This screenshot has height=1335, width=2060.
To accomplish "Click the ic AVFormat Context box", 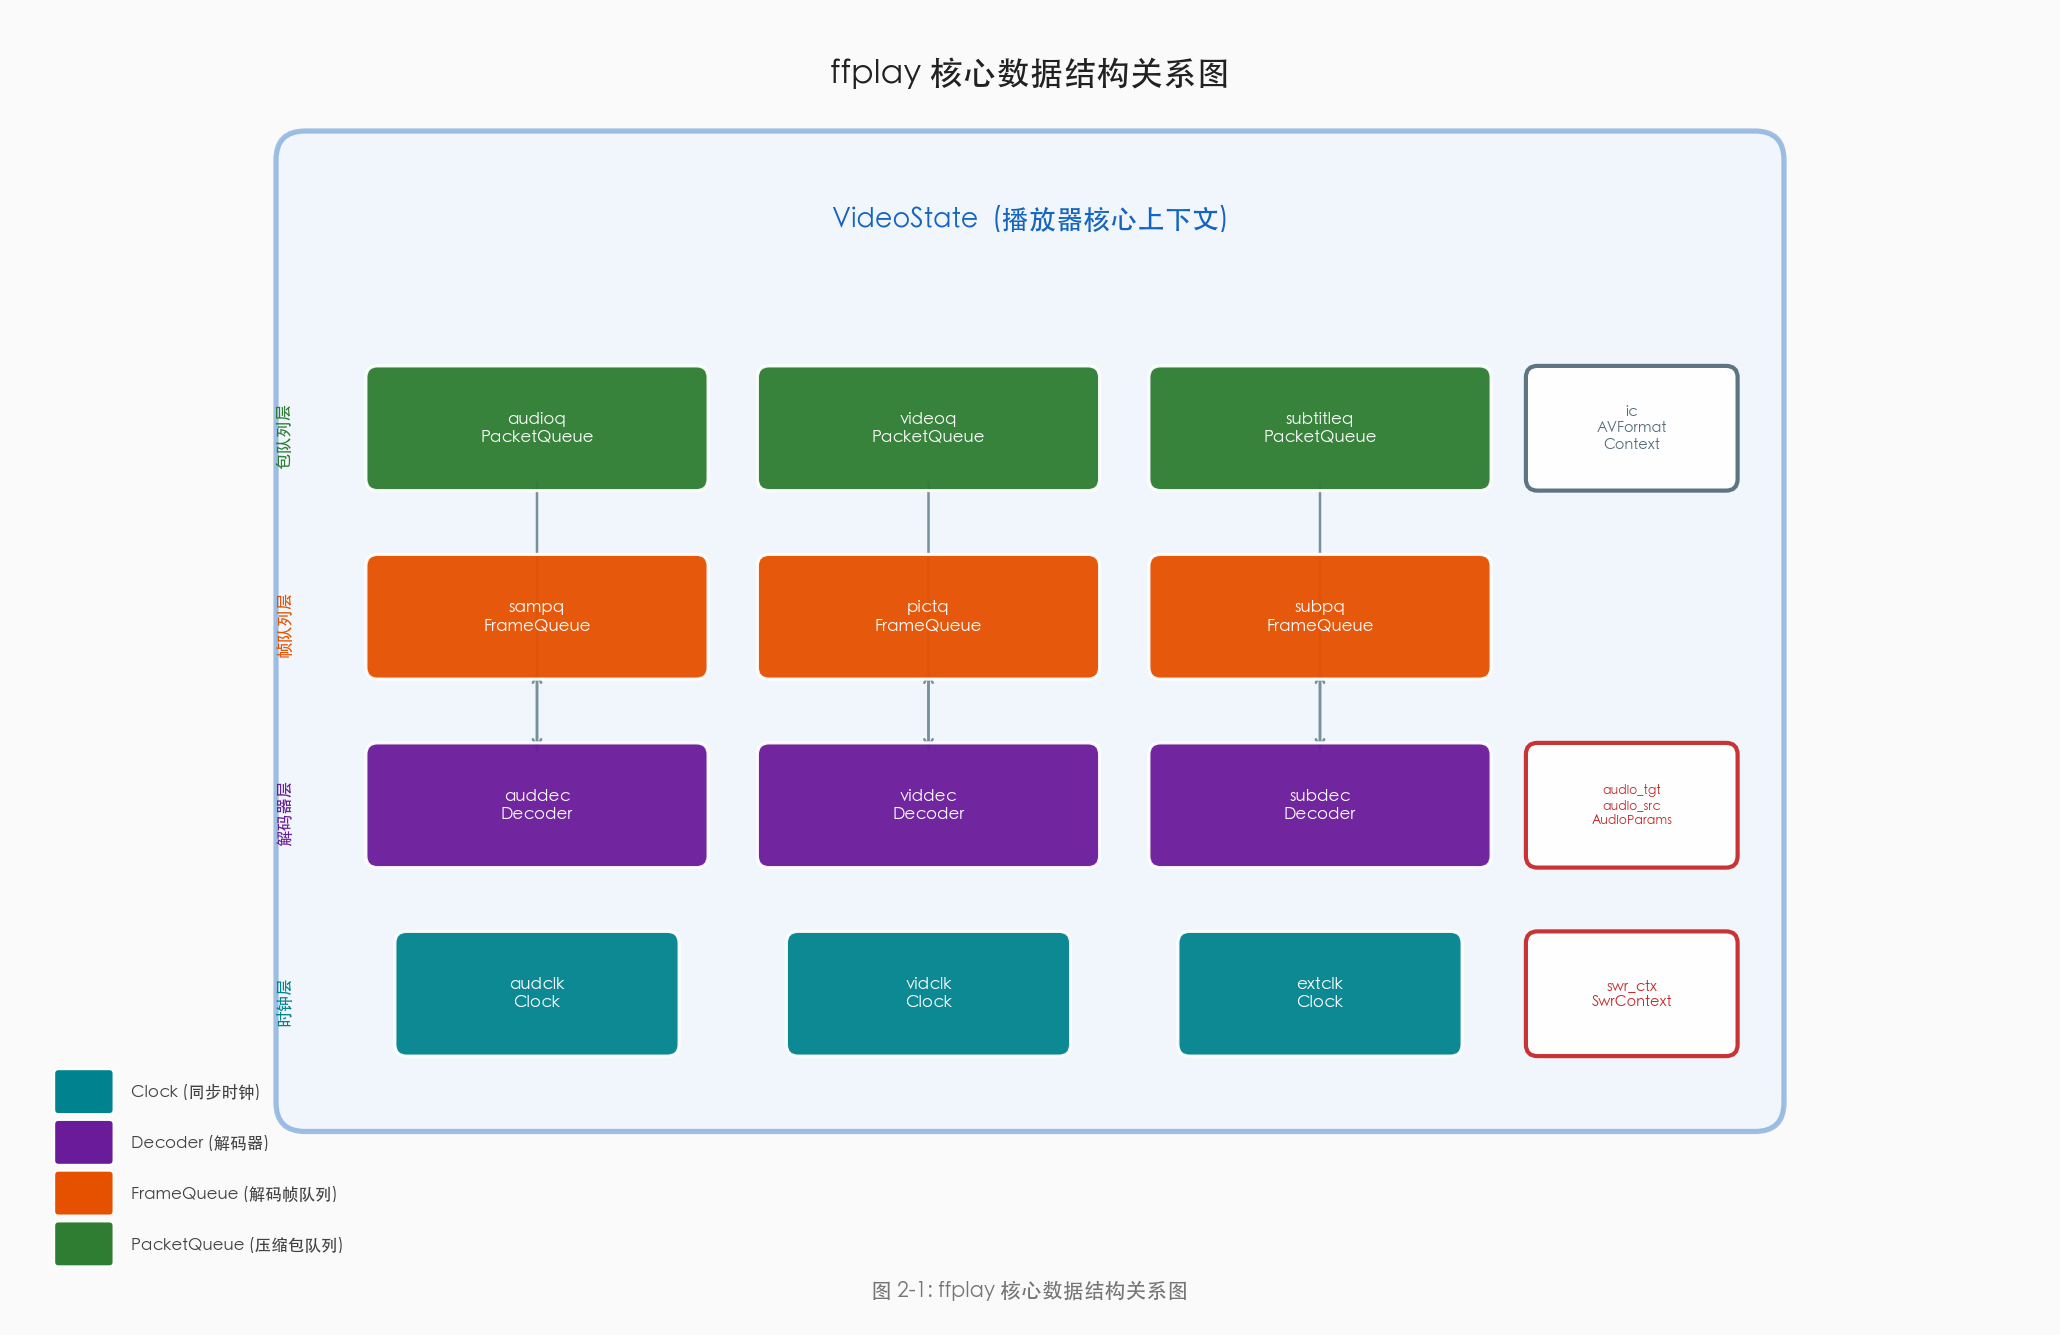I will pyautogui.click(x=1631, y=428).
